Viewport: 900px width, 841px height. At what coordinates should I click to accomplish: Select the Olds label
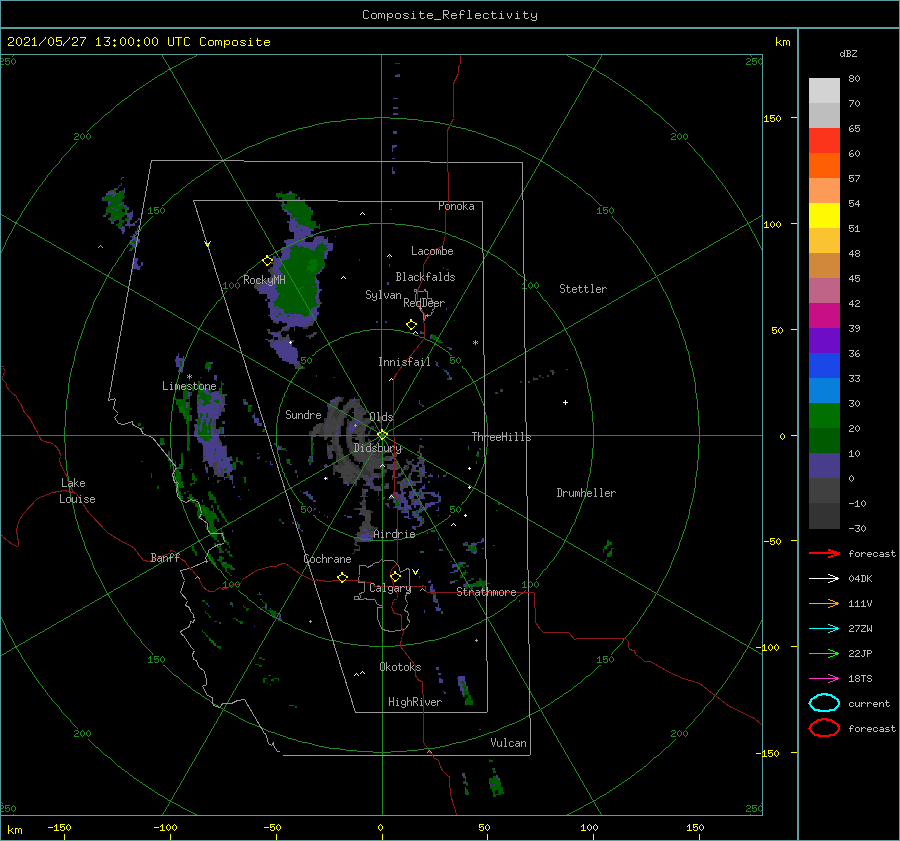pos(381,417)
